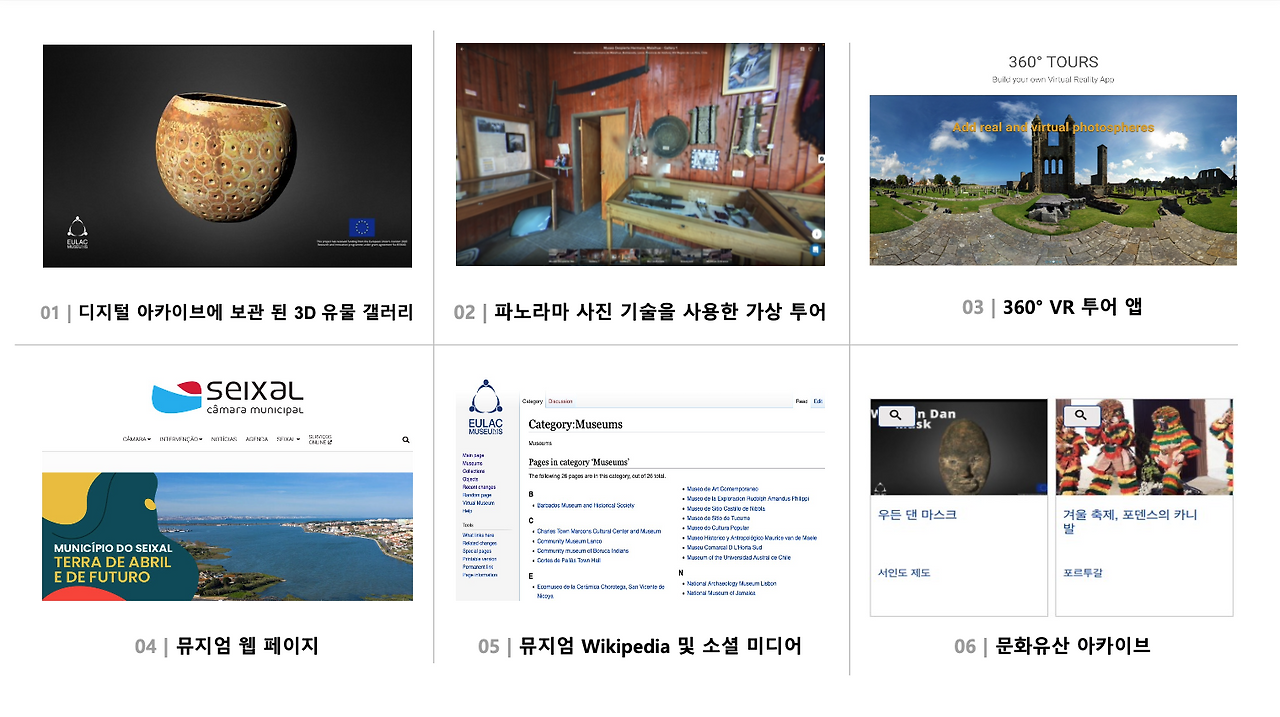The height and width of the screenshot is (717, 1280).
Task: Open Main page in the wiki sidebar
Action: [473, 455]
